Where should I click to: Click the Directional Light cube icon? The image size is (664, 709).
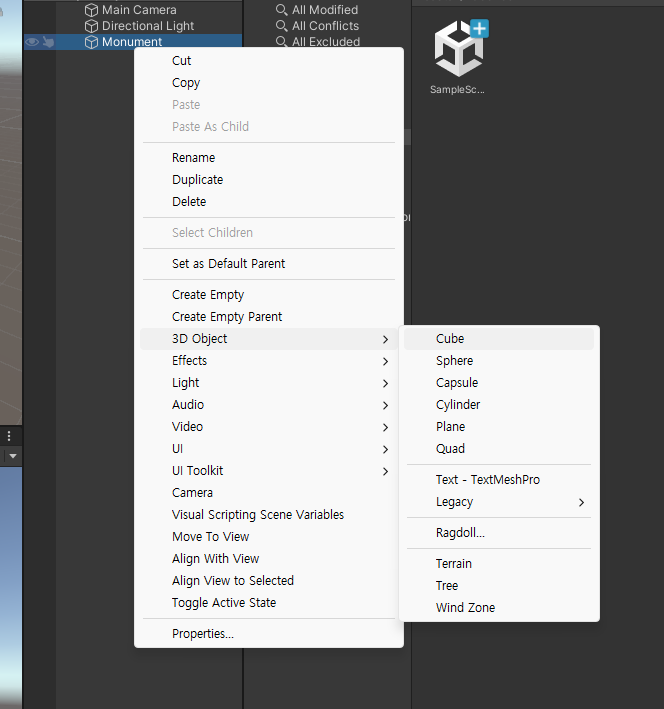[x=91, y=26]
